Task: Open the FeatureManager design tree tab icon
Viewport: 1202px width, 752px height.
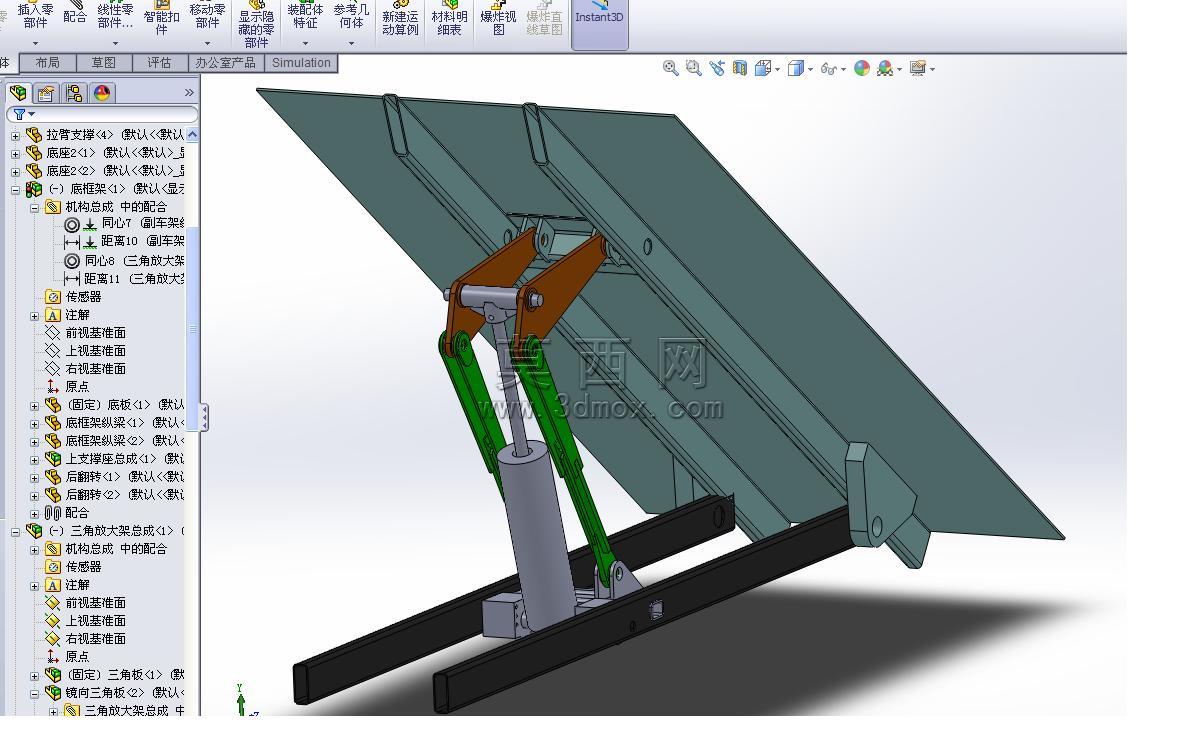Action: [18, 93]
